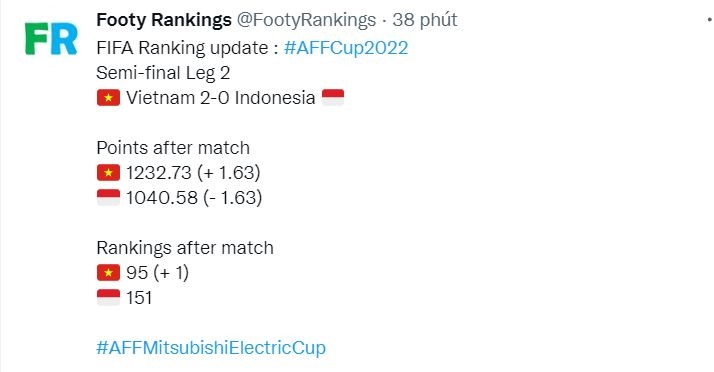Follow the #AFFMitsubishiElectricCup hashtag
The image size is (714, 372).
point(211,347)
